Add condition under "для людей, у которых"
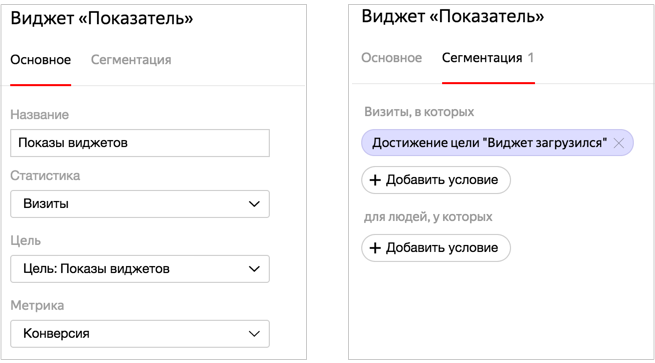This screenshot has width=655, height=363. point(436,248)
